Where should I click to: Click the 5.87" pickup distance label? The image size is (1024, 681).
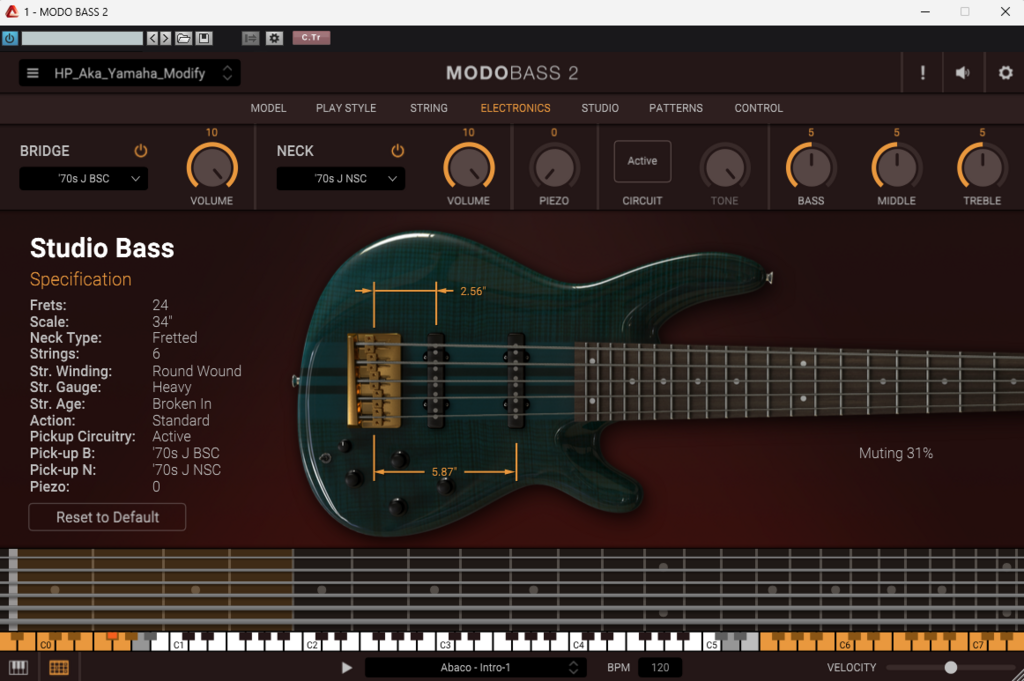pyautogui.click(x=444, y=472)
